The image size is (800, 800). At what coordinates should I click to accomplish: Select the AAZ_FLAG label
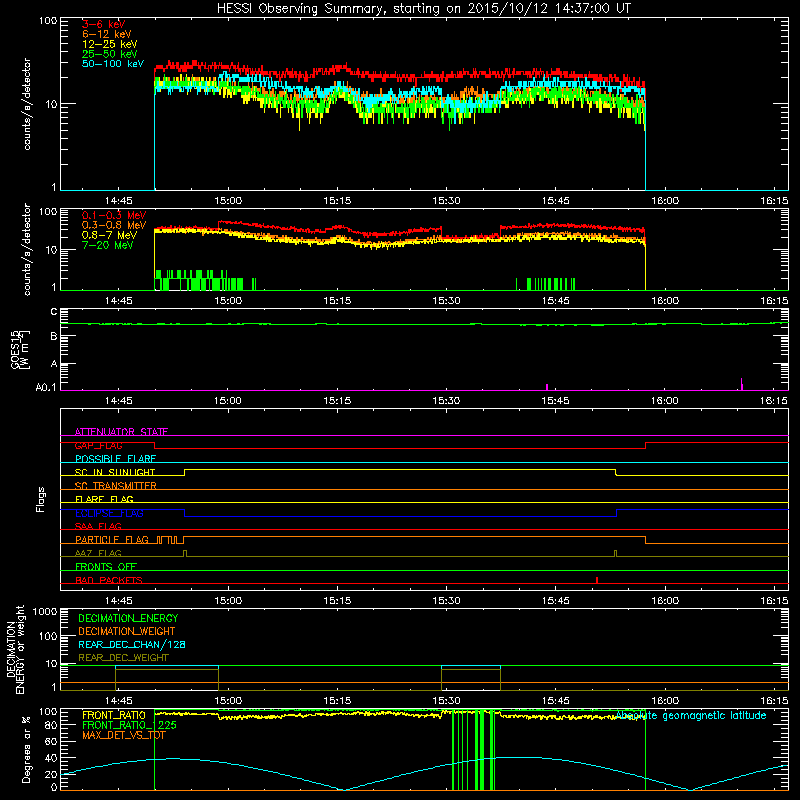point(98,553)
